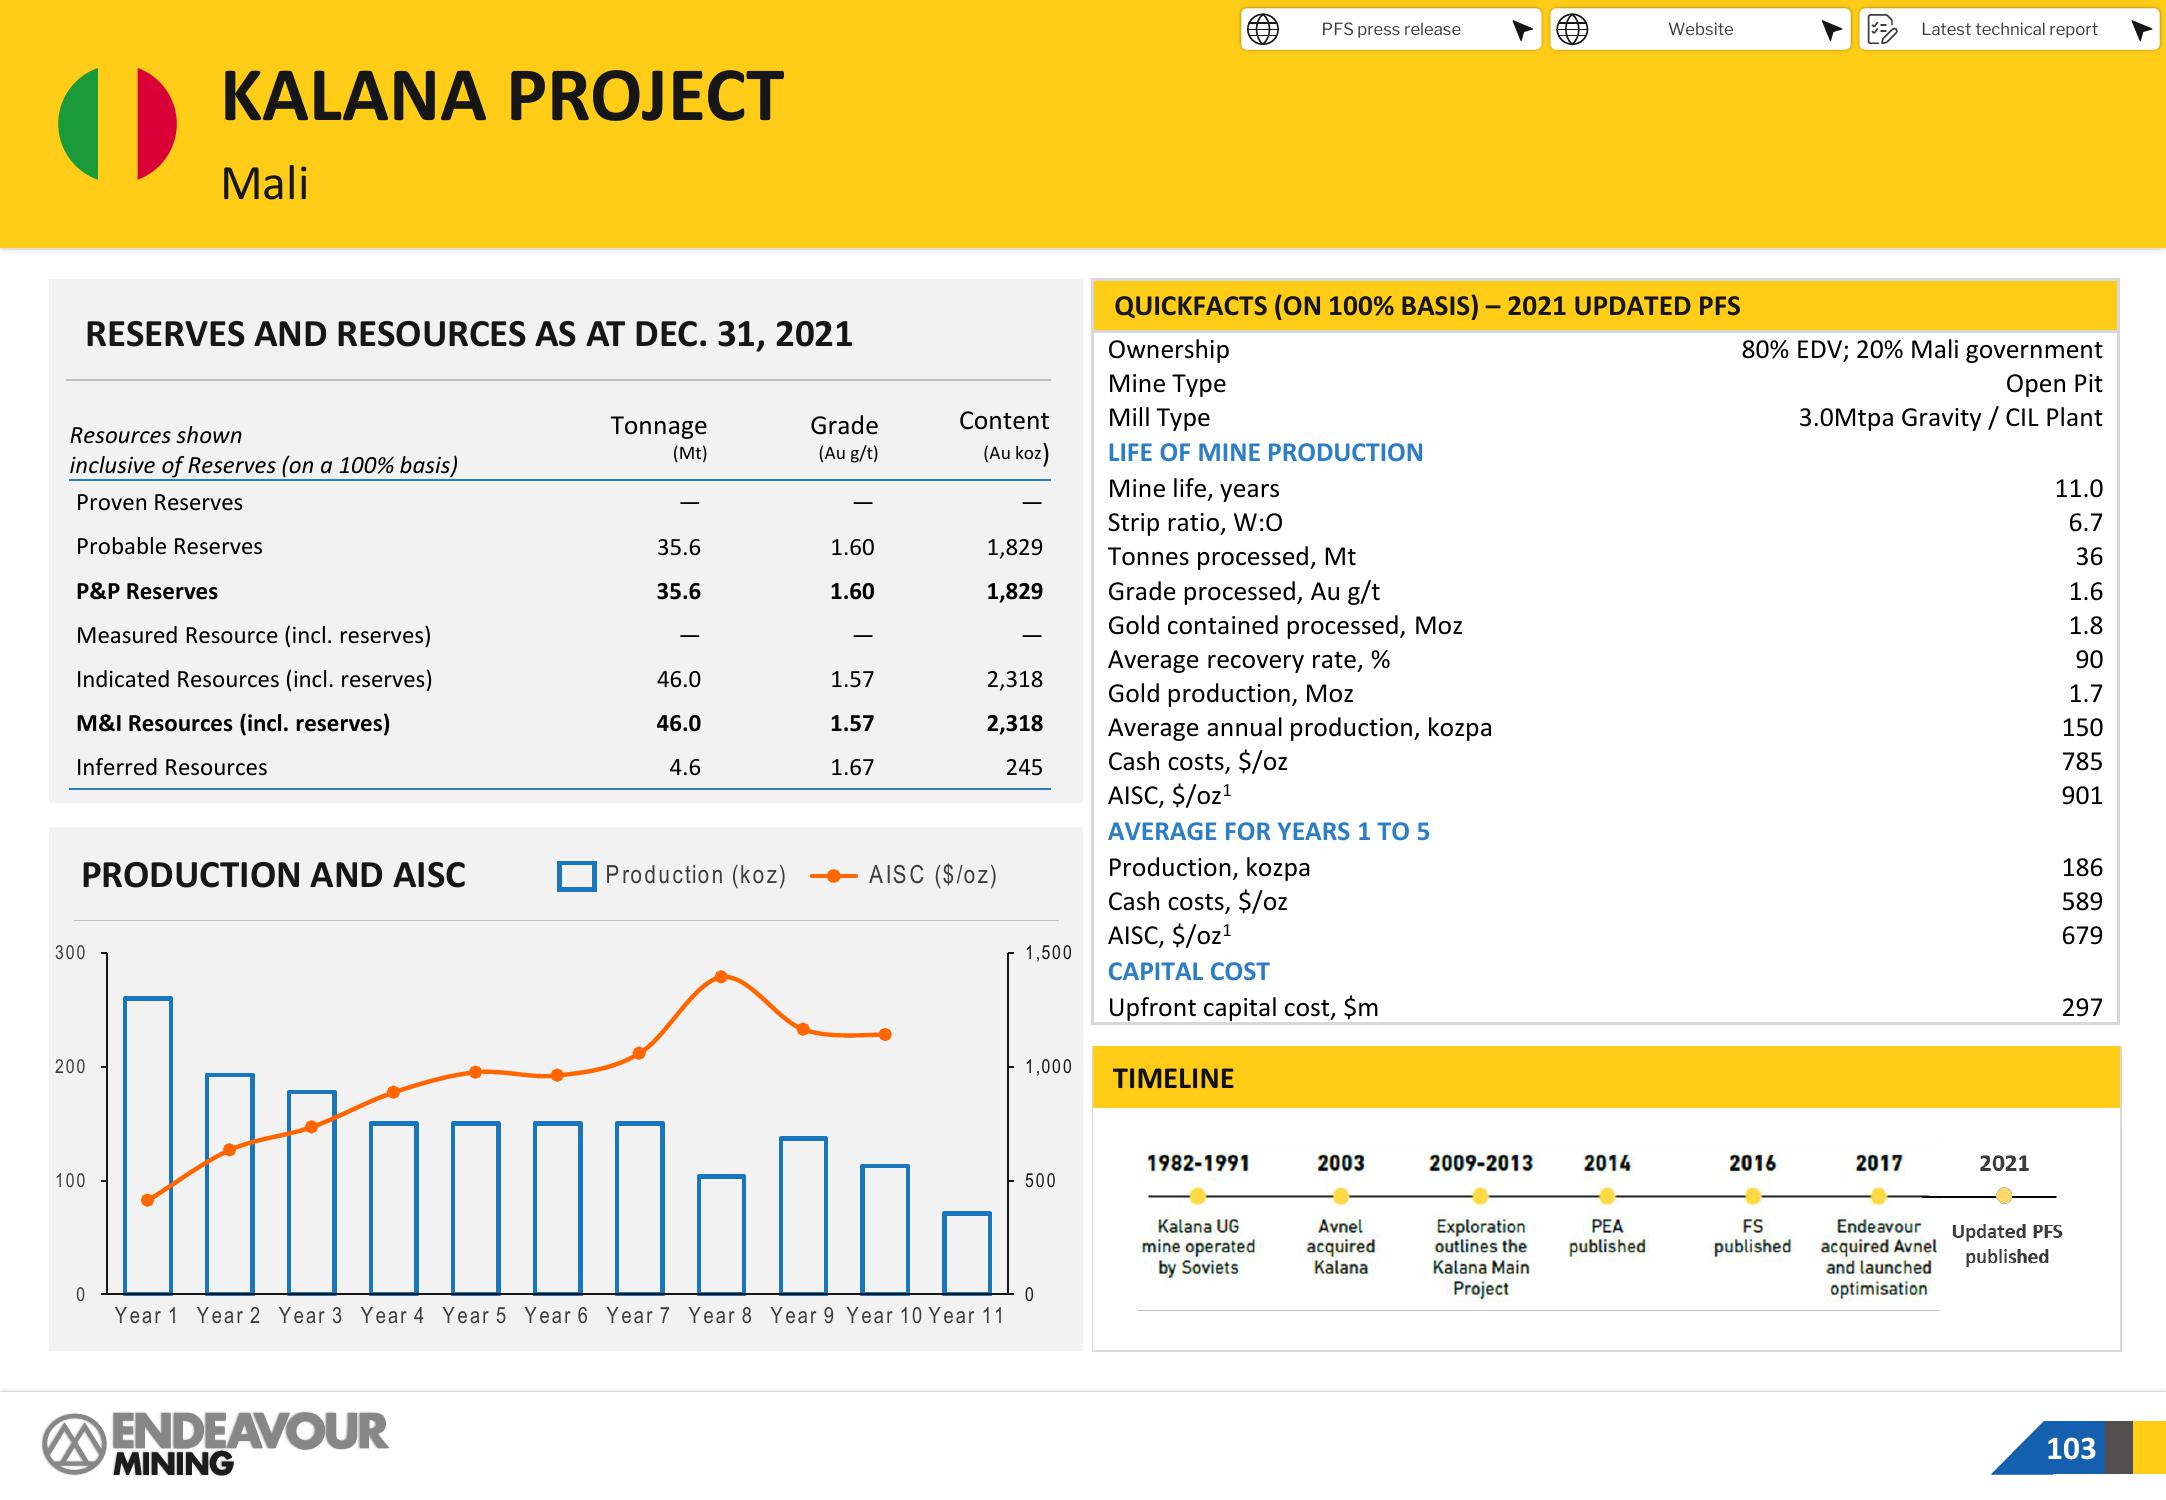Click 'Updated PFS published' timeline text

pyautogui.click(x=2006, y=1244)
